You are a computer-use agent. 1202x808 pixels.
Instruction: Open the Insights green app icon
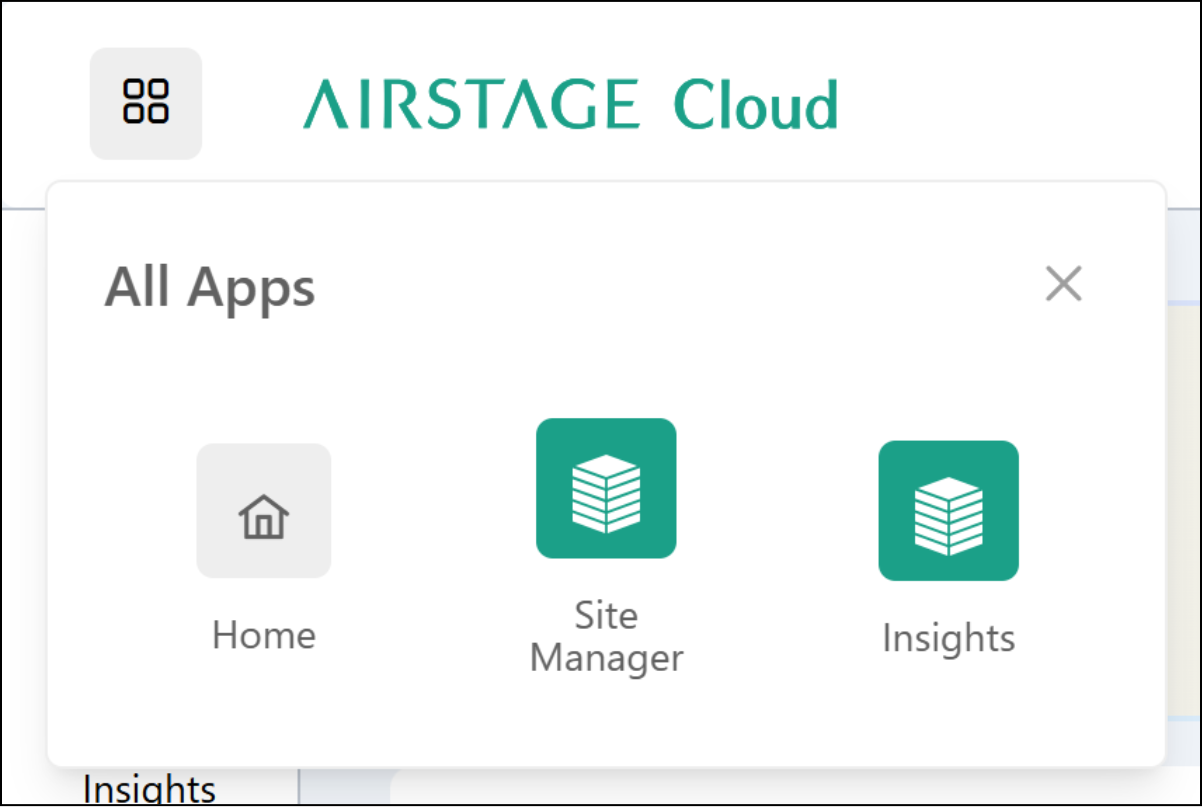[x=948, y=511]
